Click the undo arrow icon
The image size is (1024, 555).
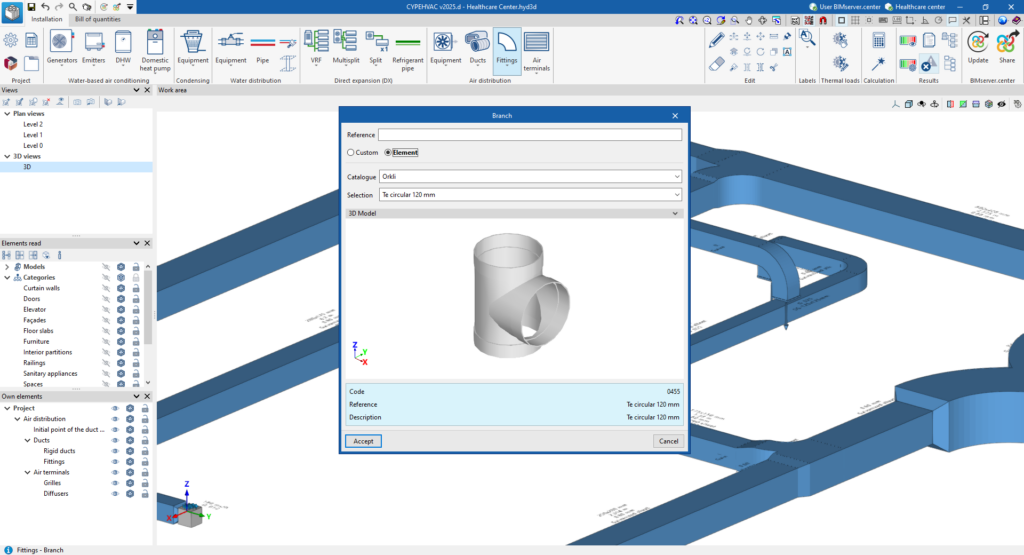(x=45, y=7)
